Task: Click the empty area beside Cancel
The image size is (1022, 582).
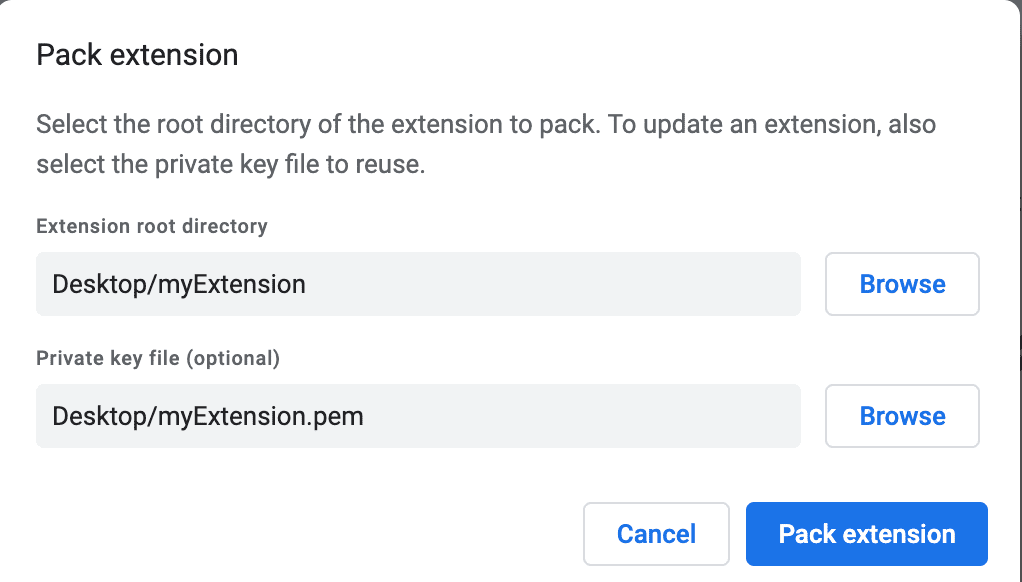Action: (x=400, y=533)
